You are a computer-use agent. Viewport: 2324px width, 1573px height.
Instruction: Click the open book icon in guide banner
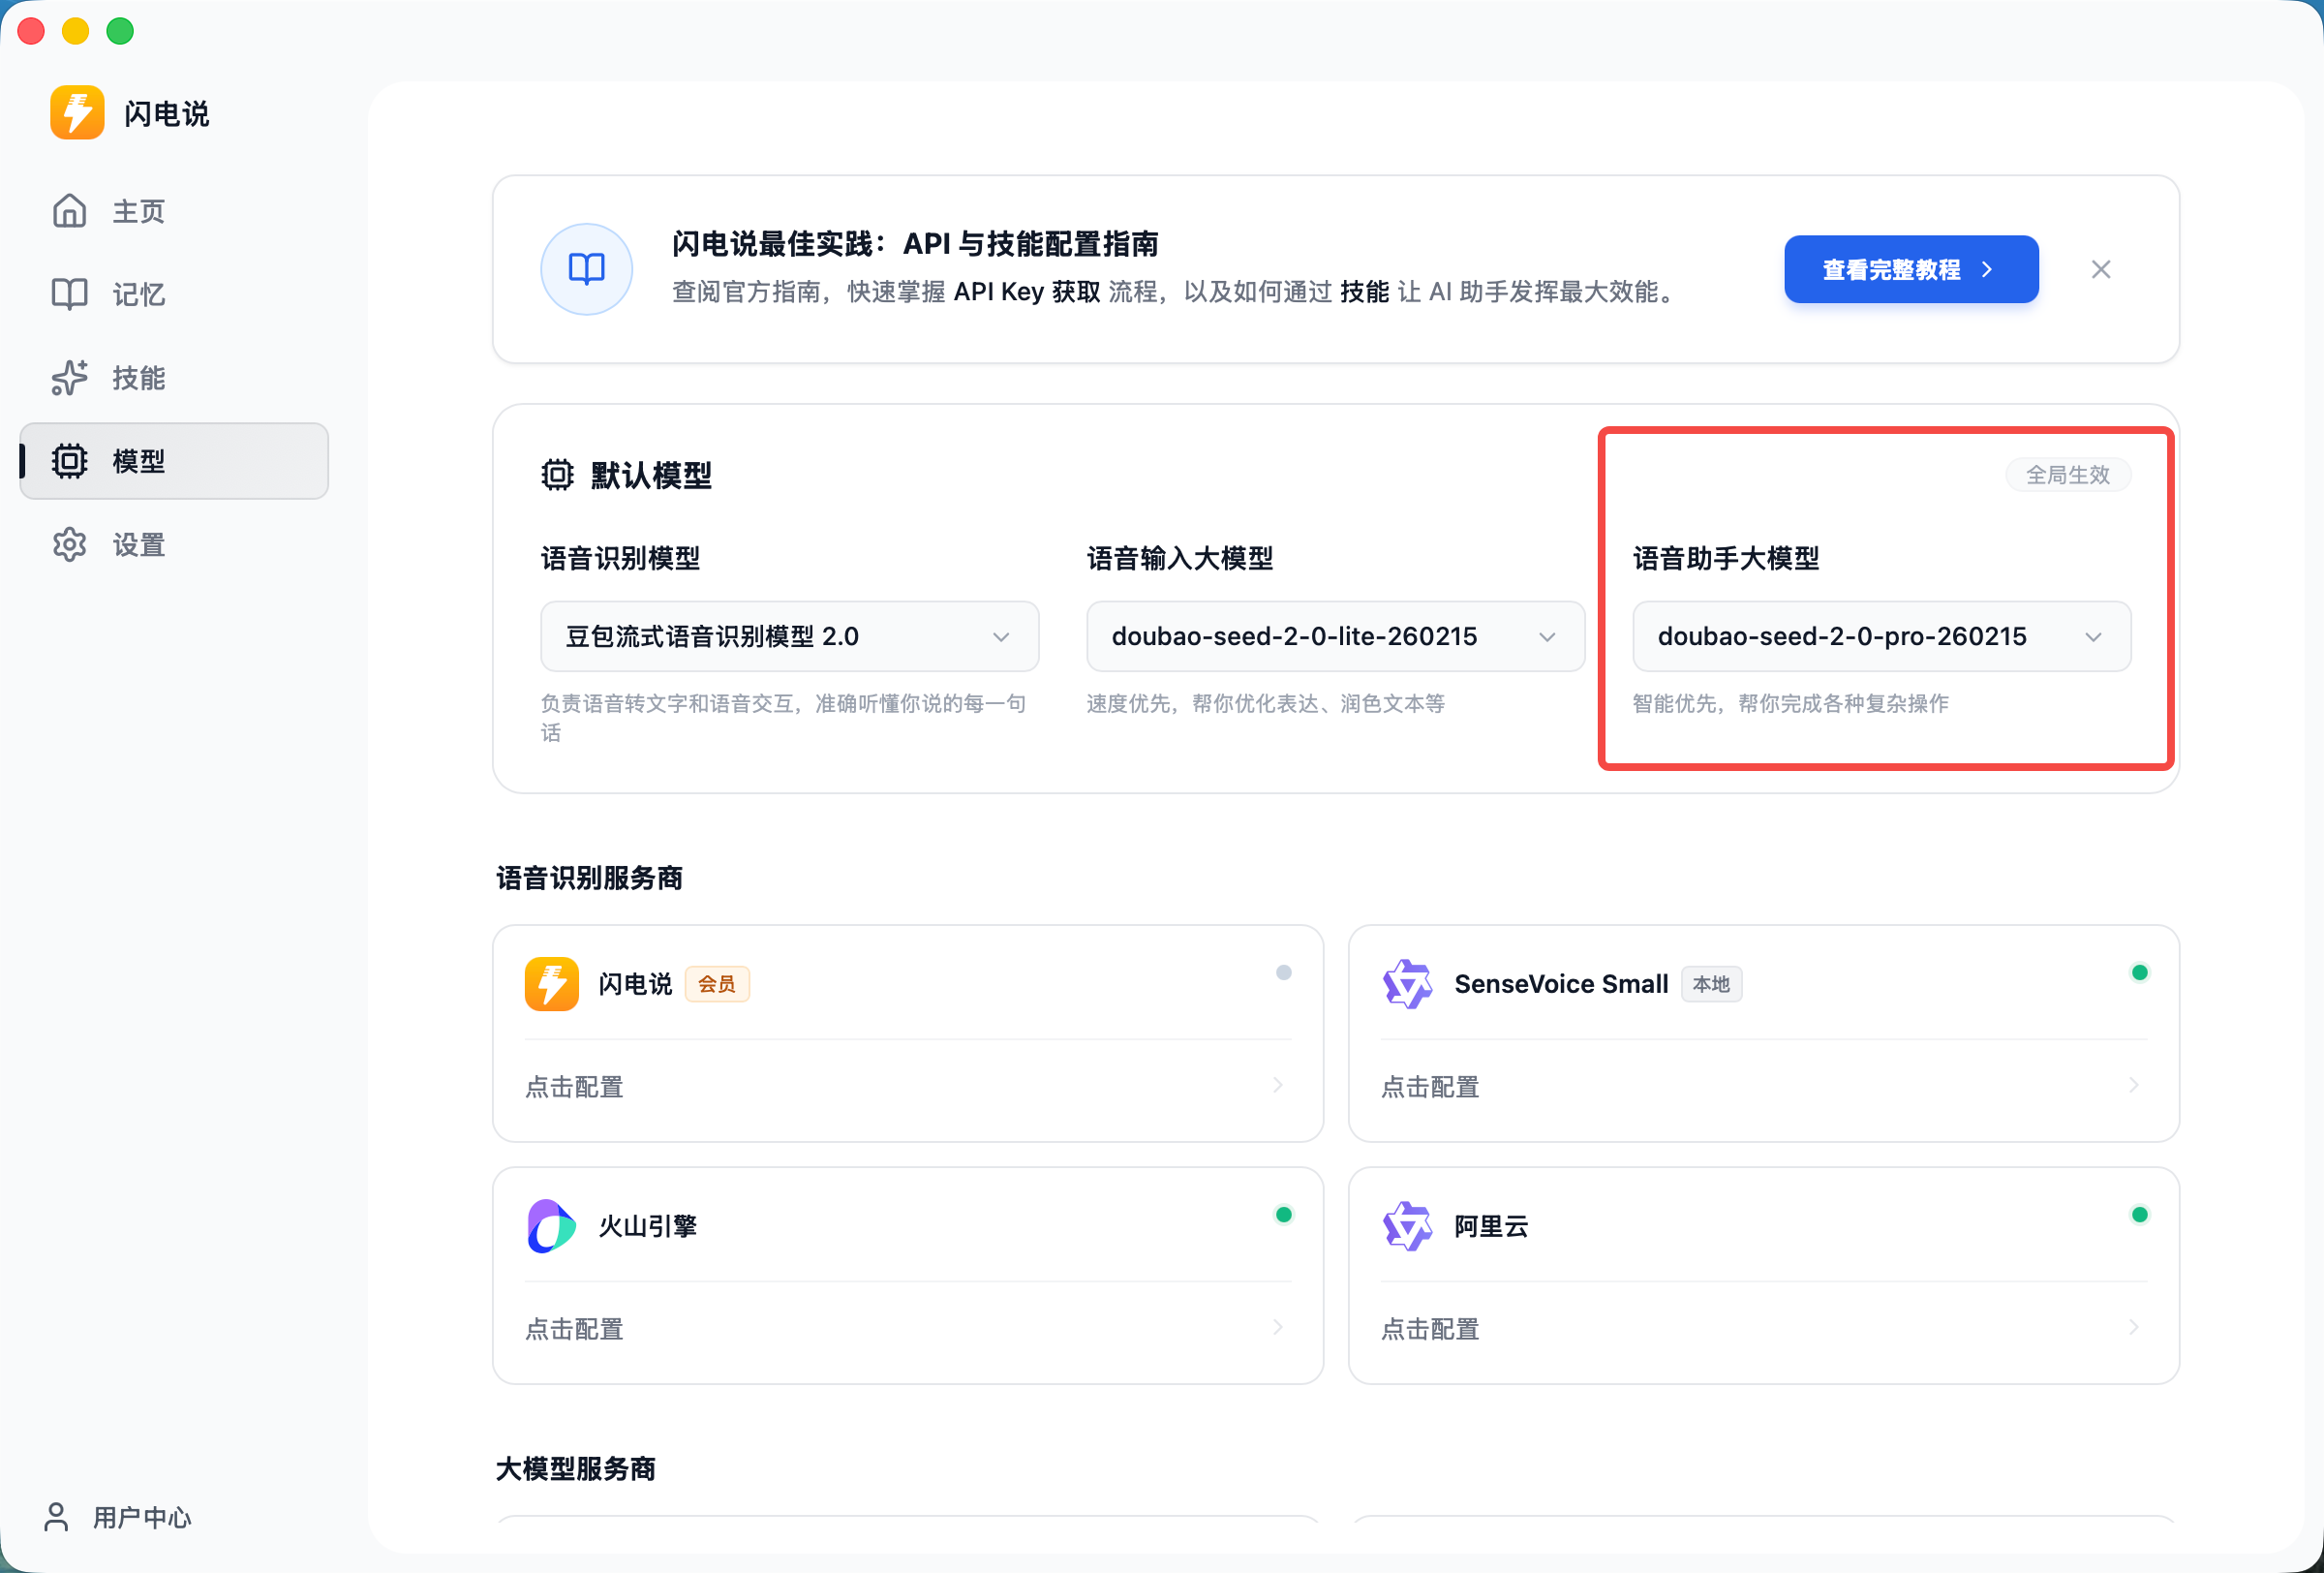pos(587,269)
